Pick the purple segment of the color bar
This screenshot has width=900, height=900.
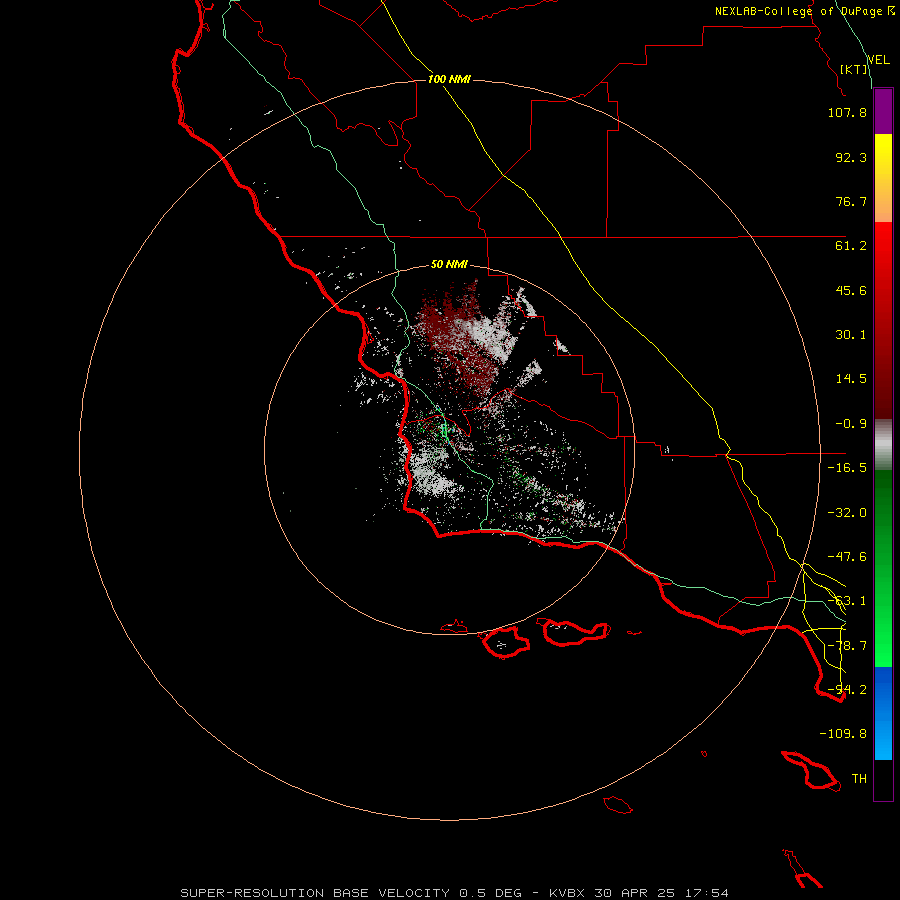[x=883, y=111]
